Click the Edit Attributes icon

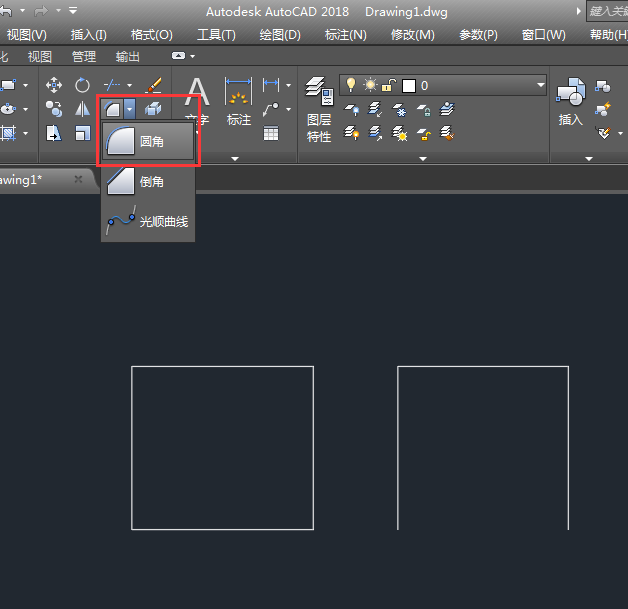pyautogui.click(x=604, y=133)
